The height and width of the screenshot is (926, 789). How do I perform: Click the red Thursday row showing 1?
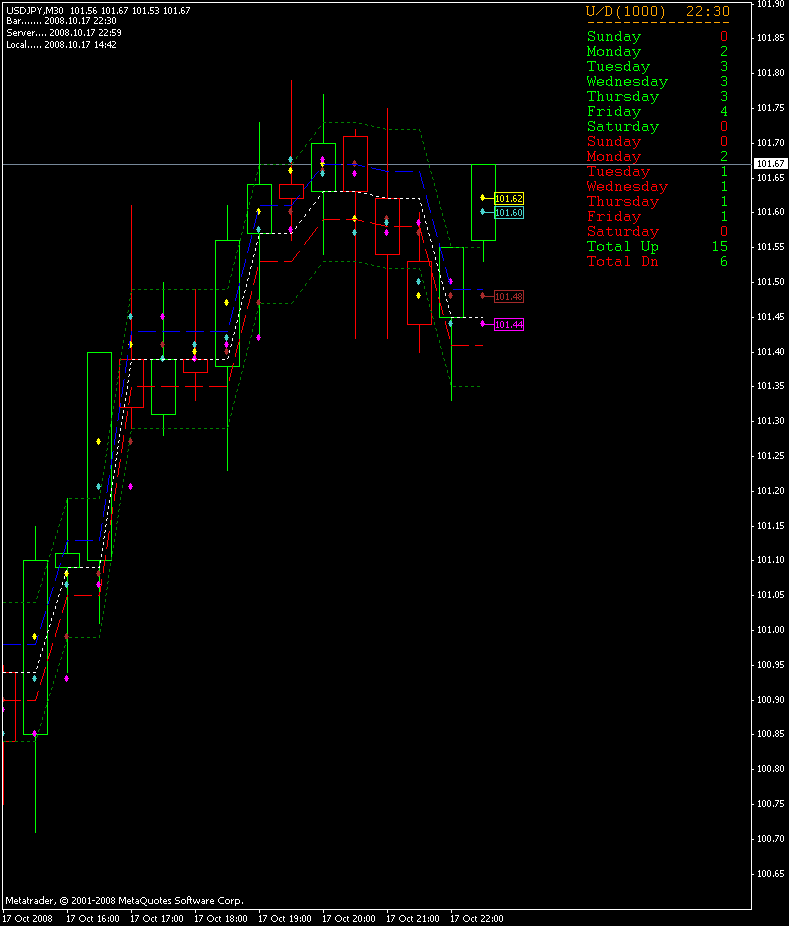(x=657, y=201)
